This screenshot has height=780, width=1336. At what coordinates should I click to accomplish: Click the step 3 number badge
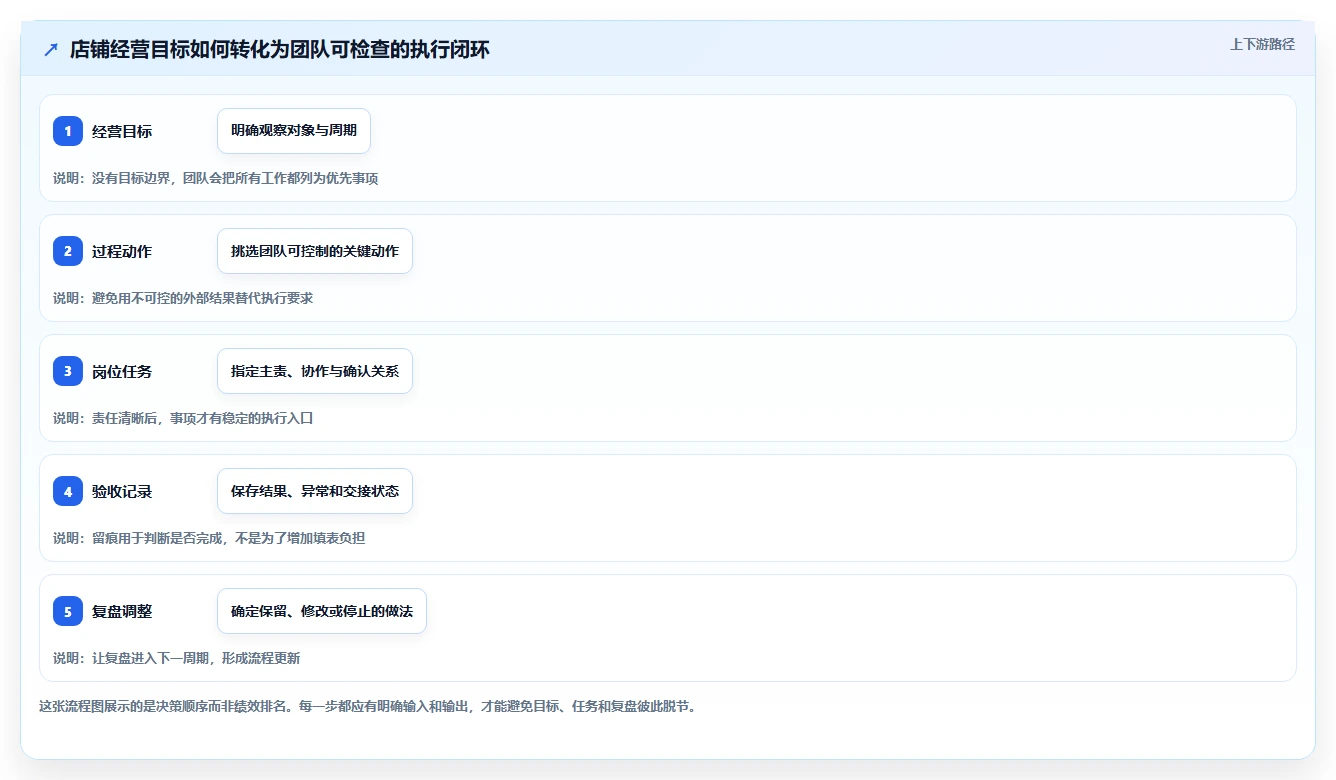[68, 371]
